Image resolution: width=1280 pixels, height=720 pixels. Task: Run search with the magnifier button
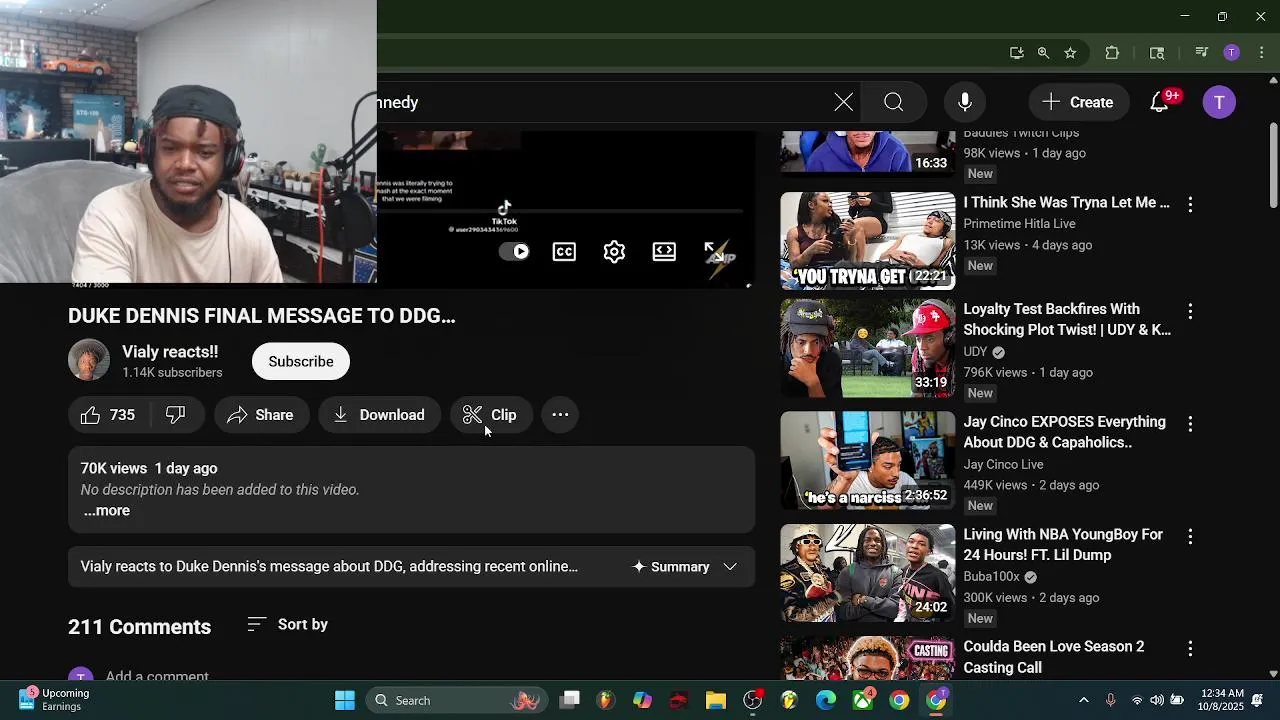(894, 102)
